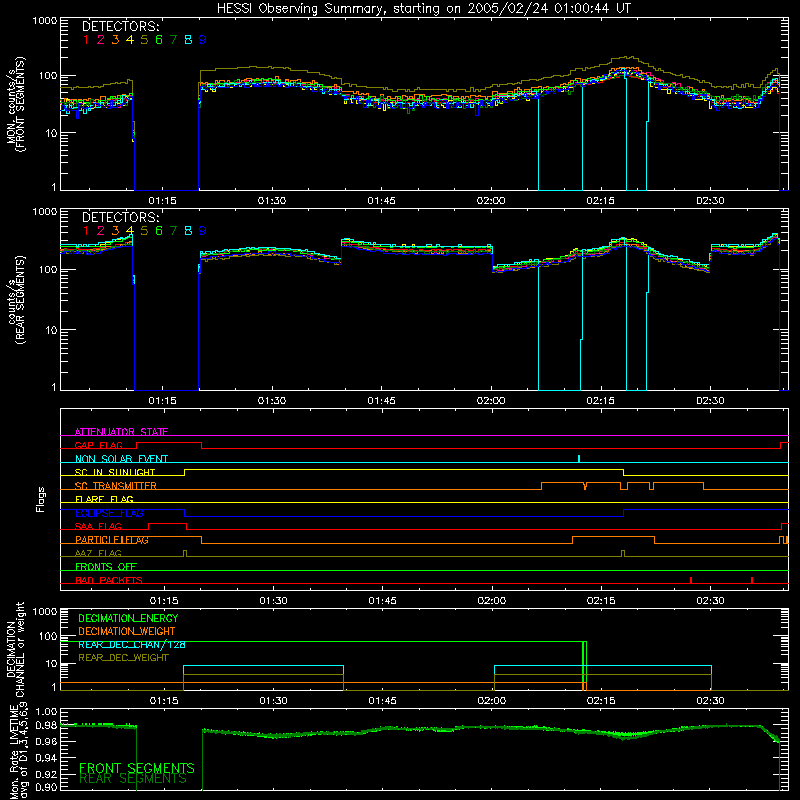
Task: Select detector 2 in front segments legend
Action: [x=101, y=40]
